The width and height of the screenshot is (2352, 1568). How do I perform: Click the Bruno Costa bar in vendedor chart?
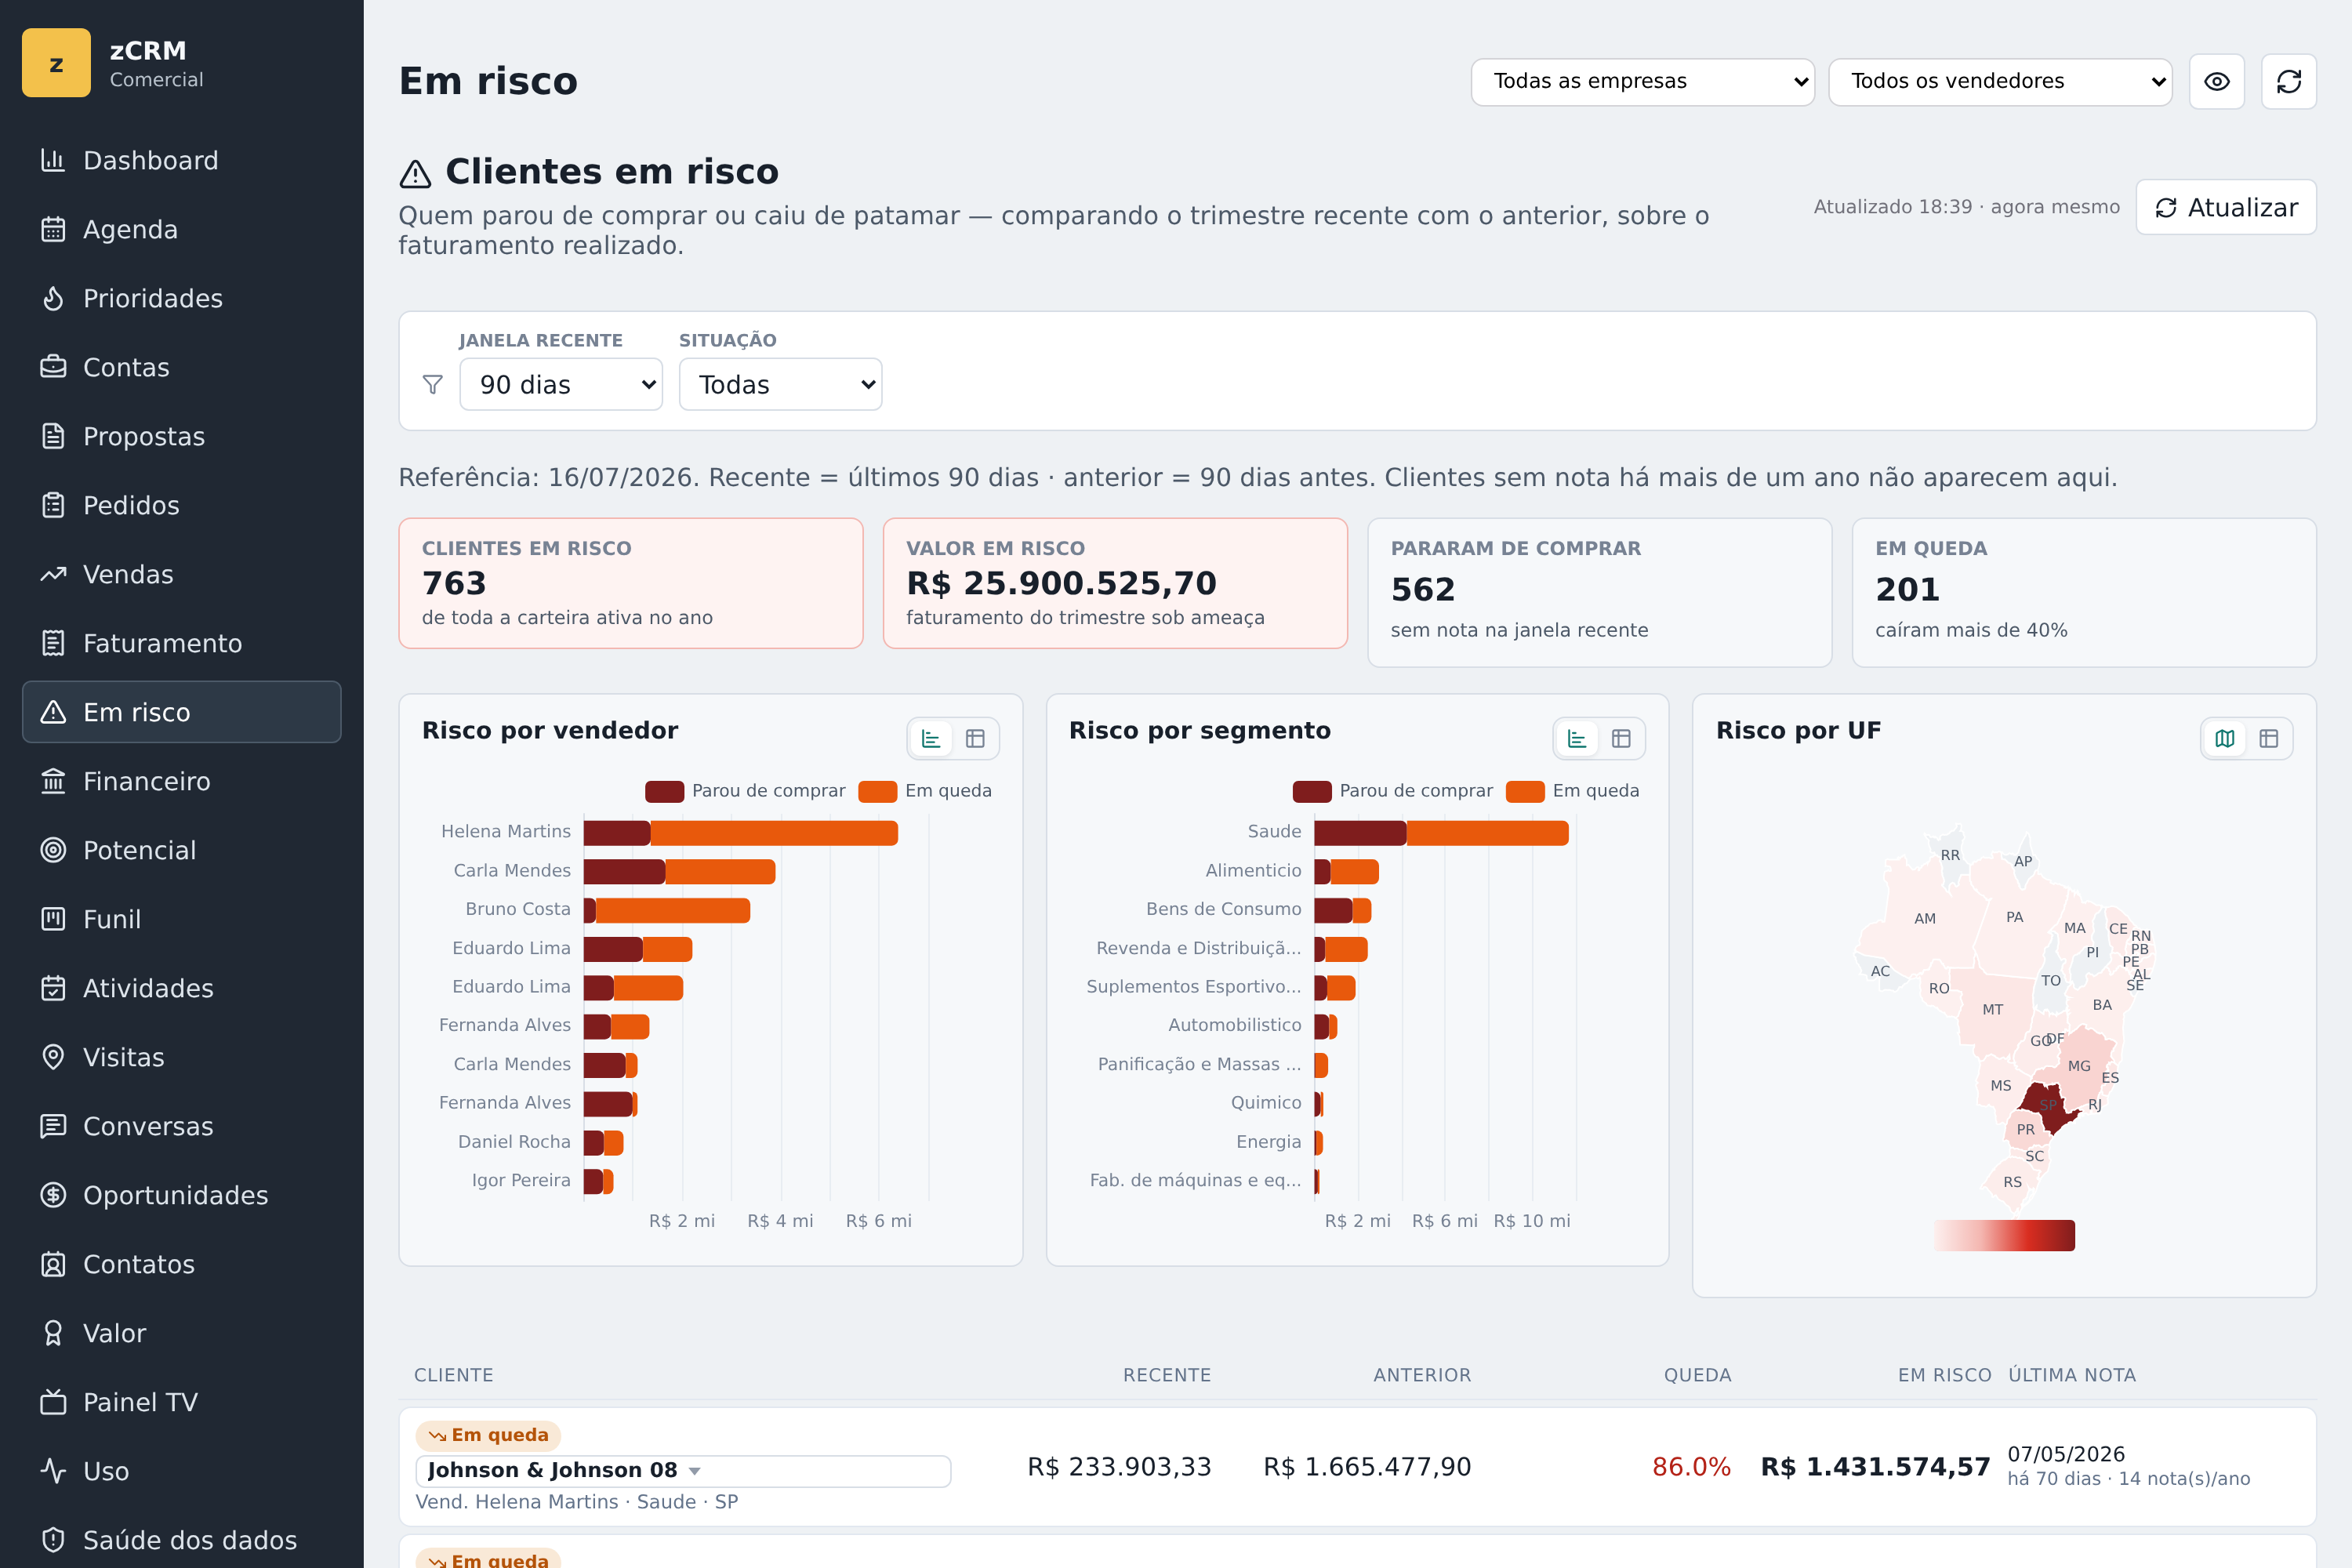click(x=667, y=910)
